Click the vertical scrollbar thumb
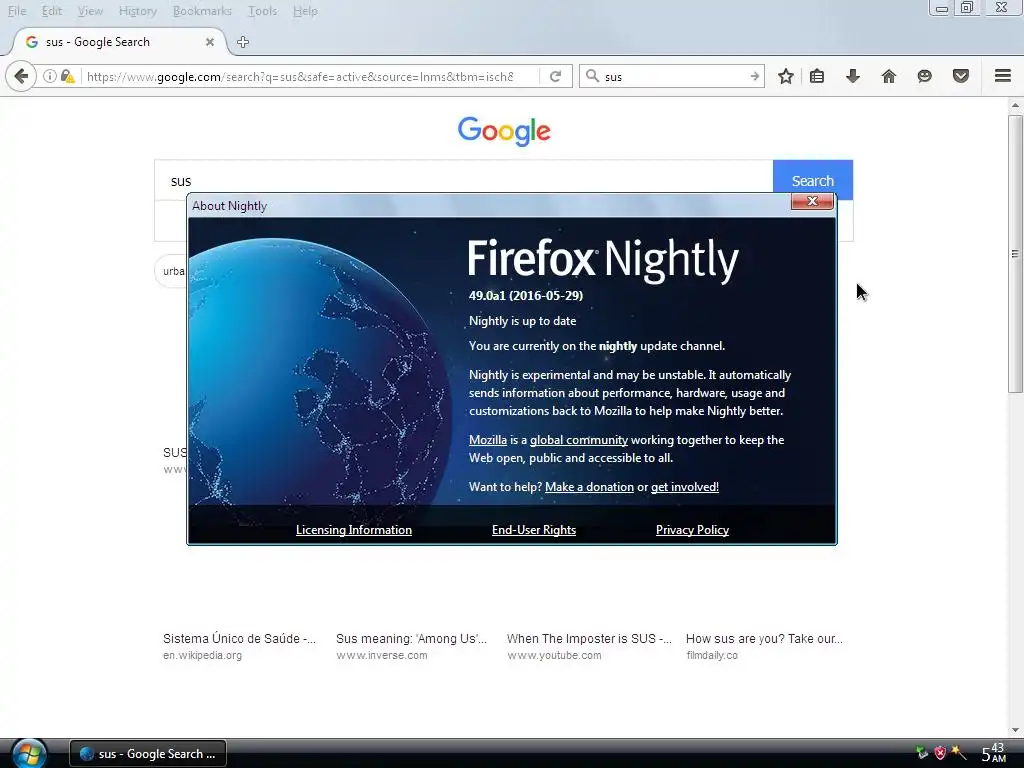The height and width of the screenshot is (768, 1024). 1015,253
